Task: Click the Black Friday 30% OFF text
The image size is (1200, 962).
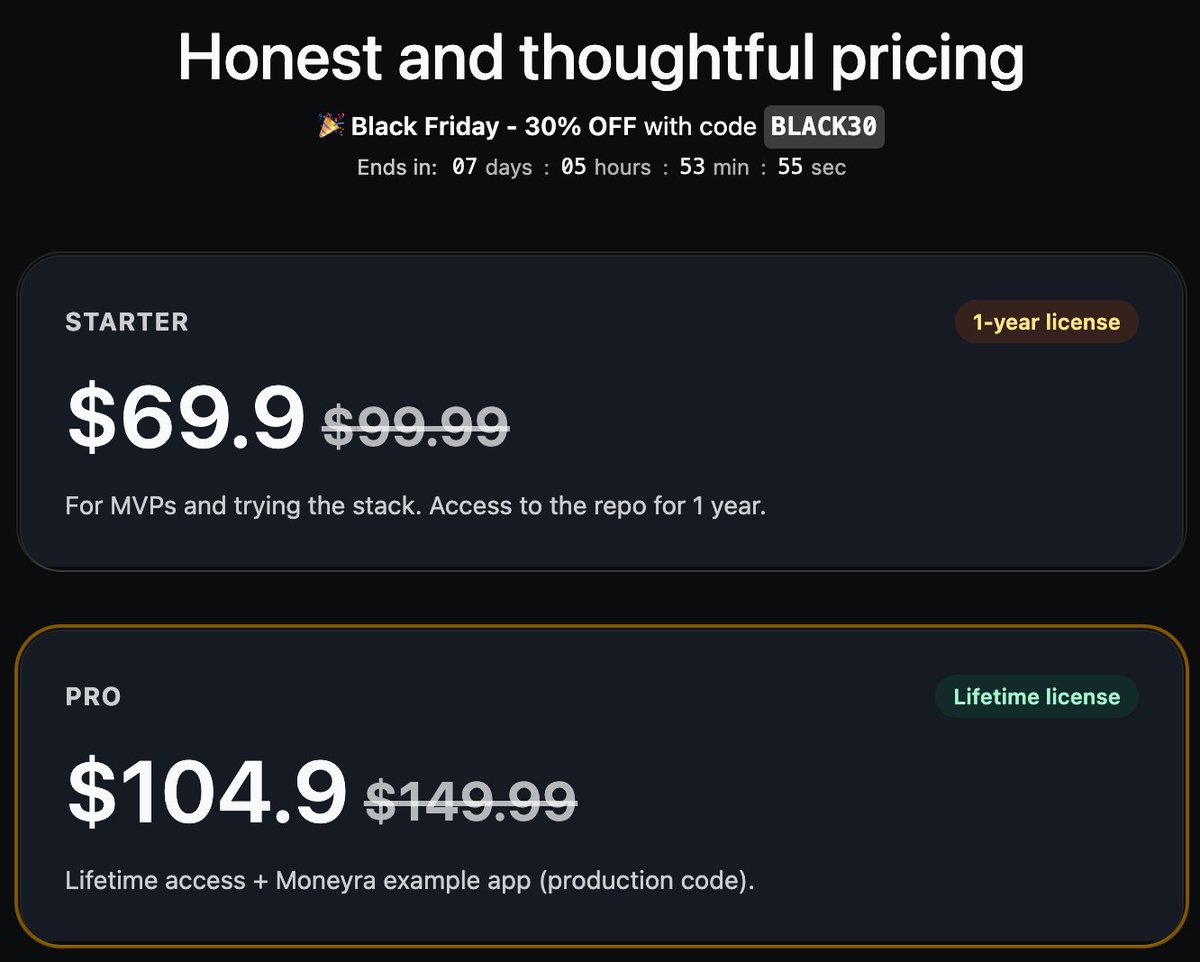Action: [x=494, y=127]
